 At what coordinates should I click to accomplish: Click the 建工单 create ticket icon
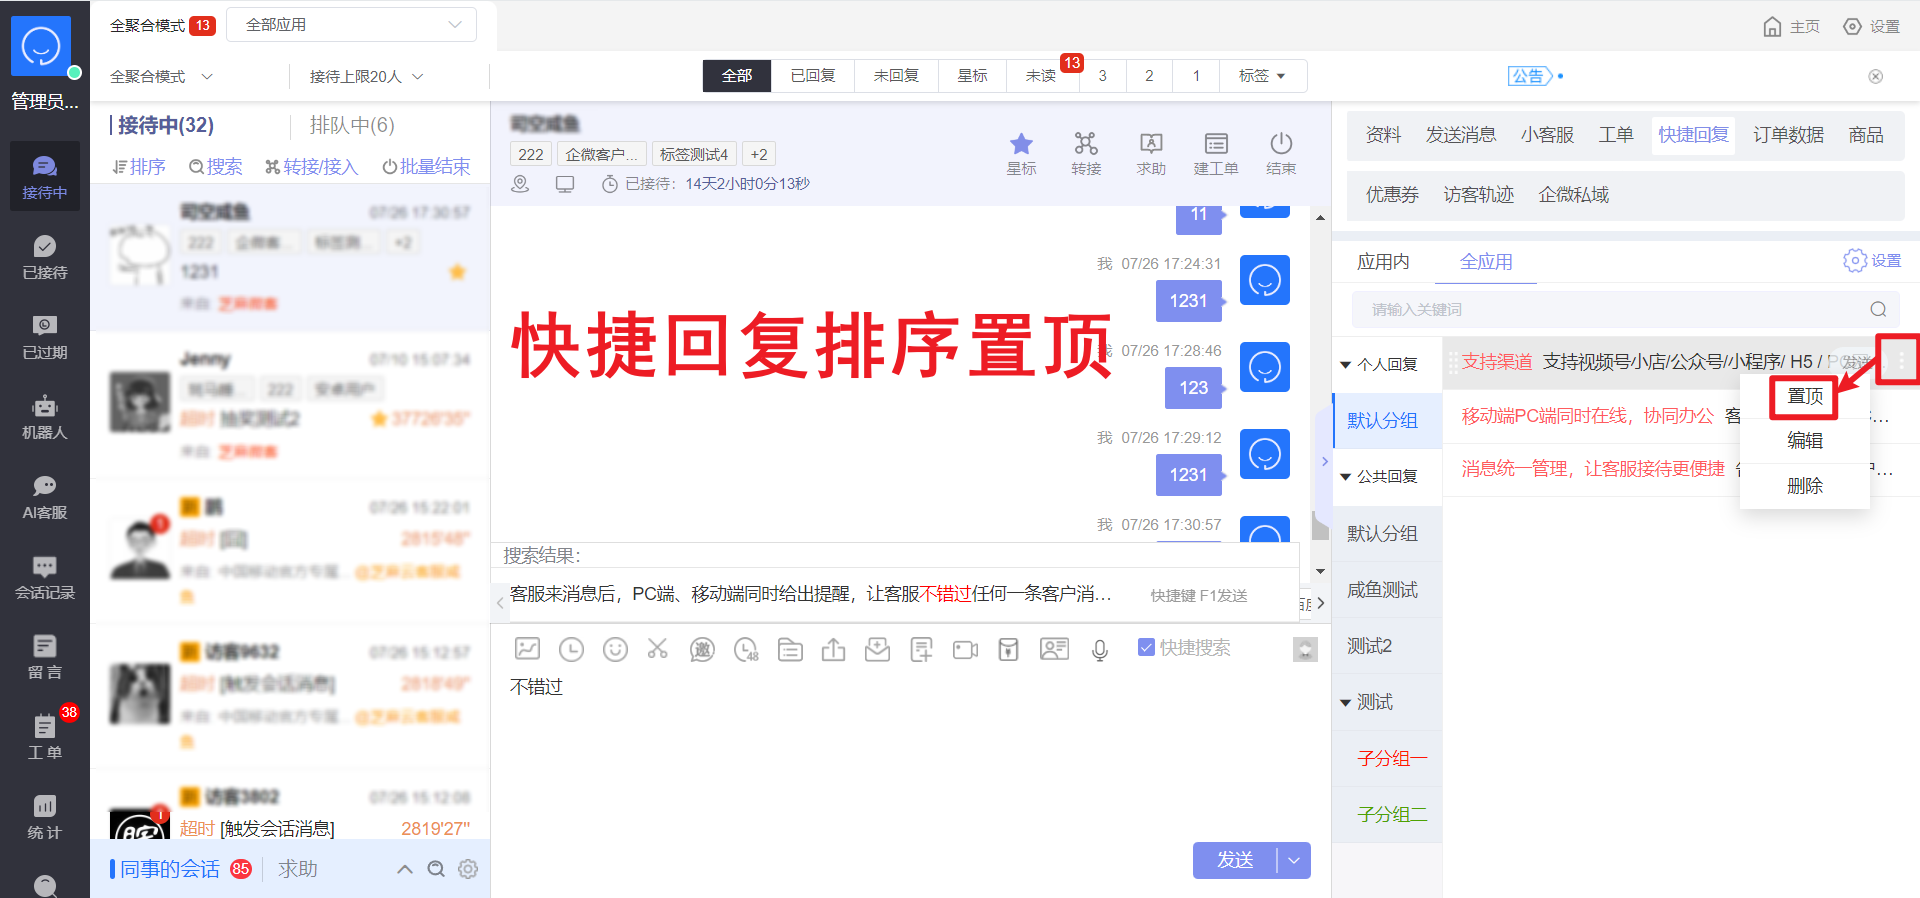pyautogui.click(x=1216, y=154)
